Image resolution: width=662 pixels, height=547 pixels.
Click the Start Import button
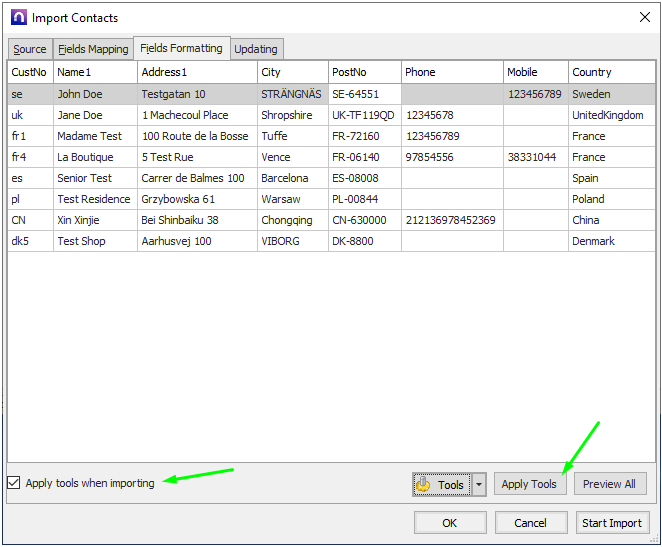coord(611,522)
